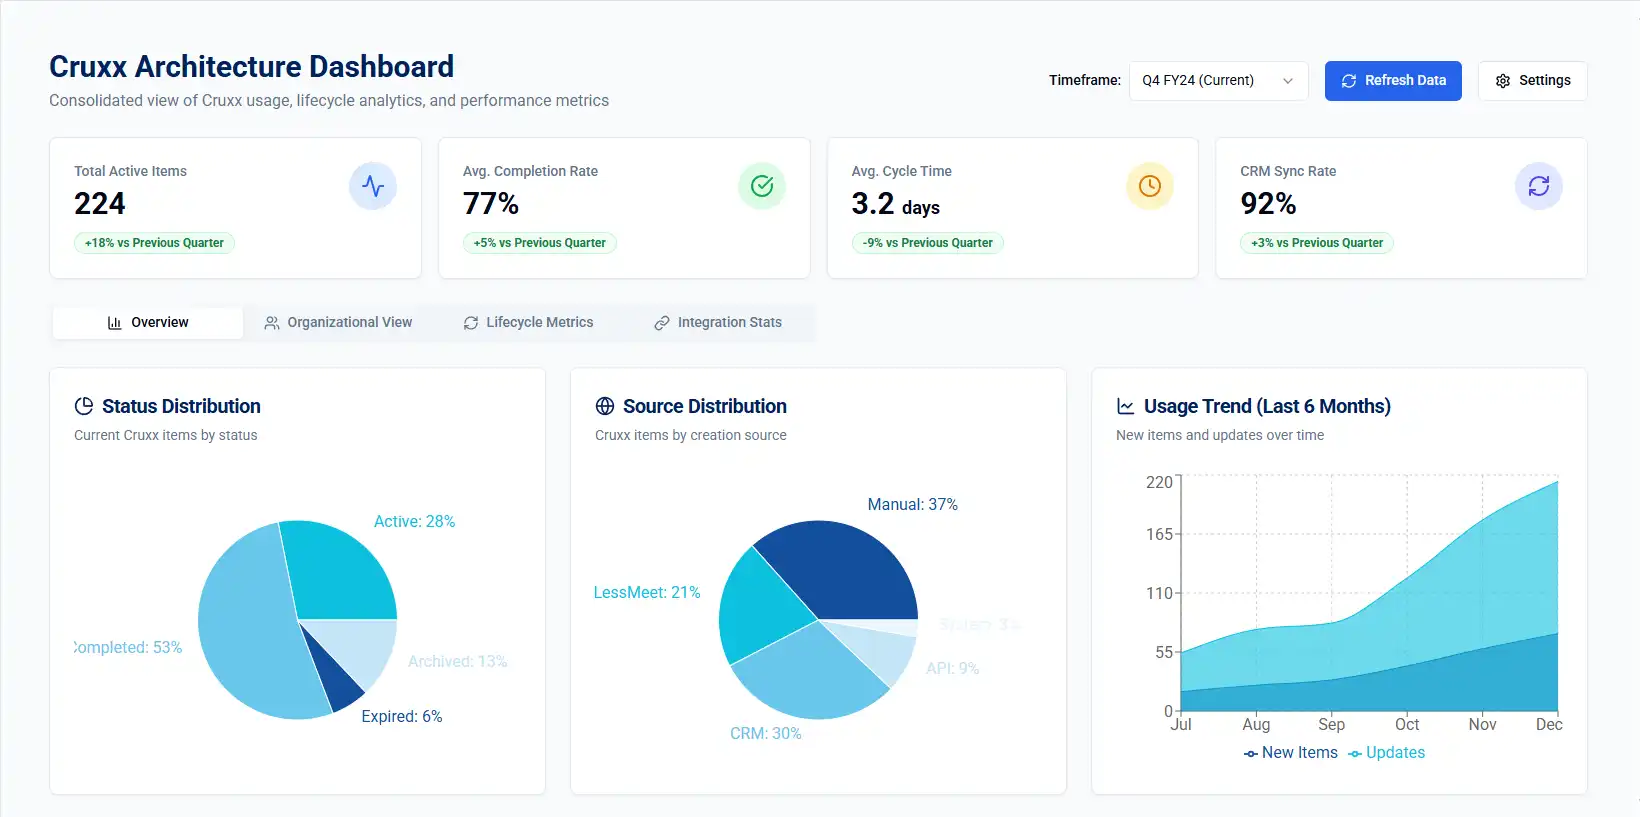This screenshot has width=1640, height=817.
Task: Click the sync arrows icon in CRM Sync Rate
Action: (x=1539, y=186)
